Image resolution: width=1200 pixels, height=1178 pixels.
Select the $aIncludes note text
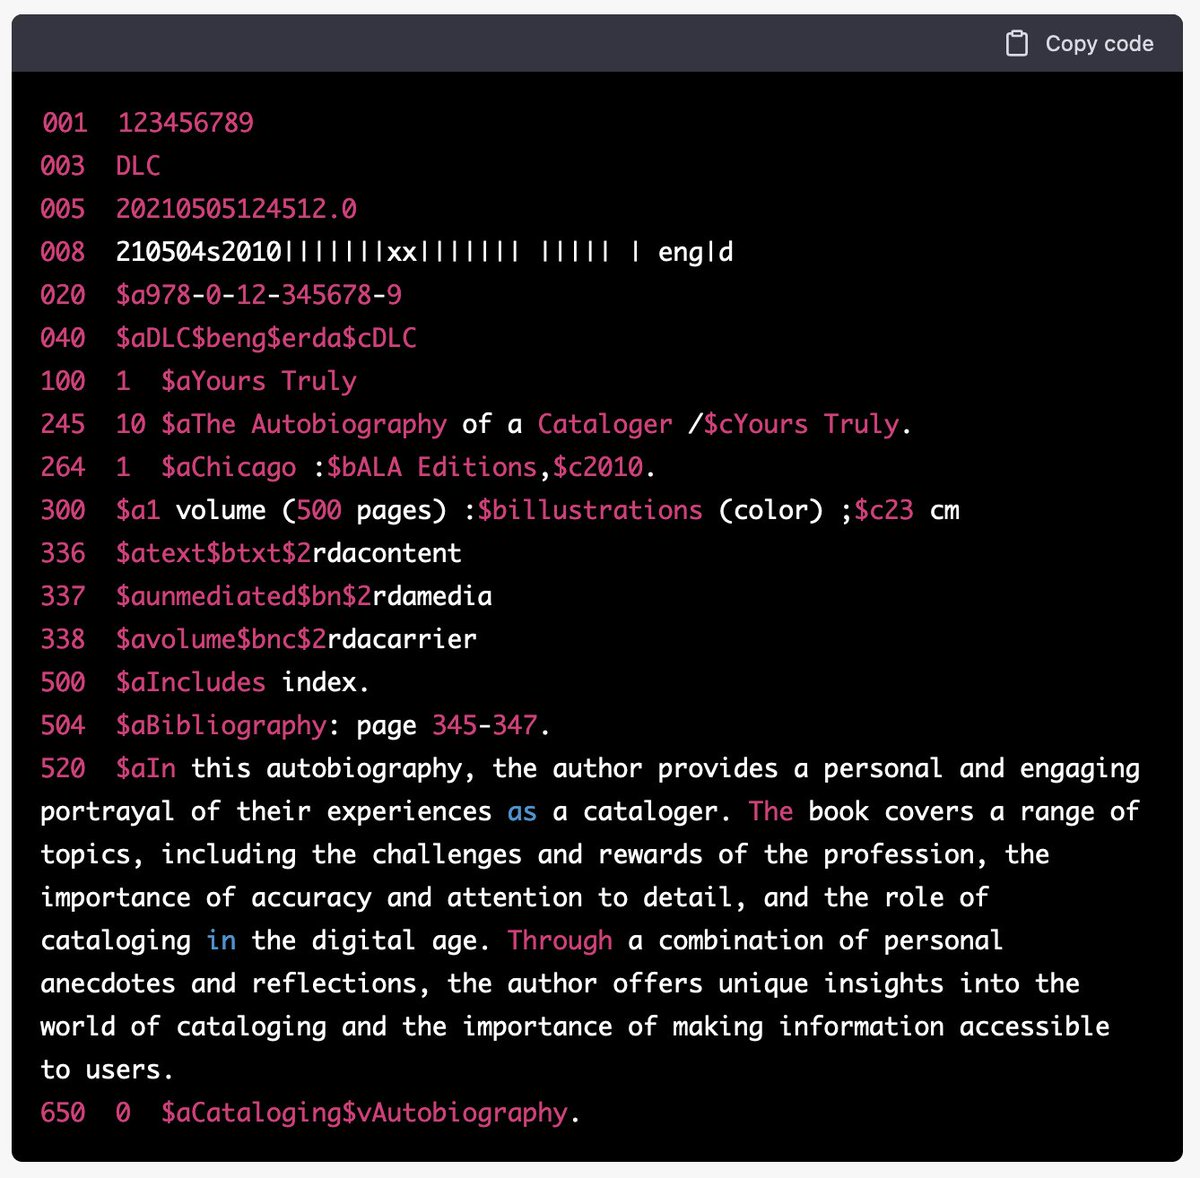tap(191, 682)
